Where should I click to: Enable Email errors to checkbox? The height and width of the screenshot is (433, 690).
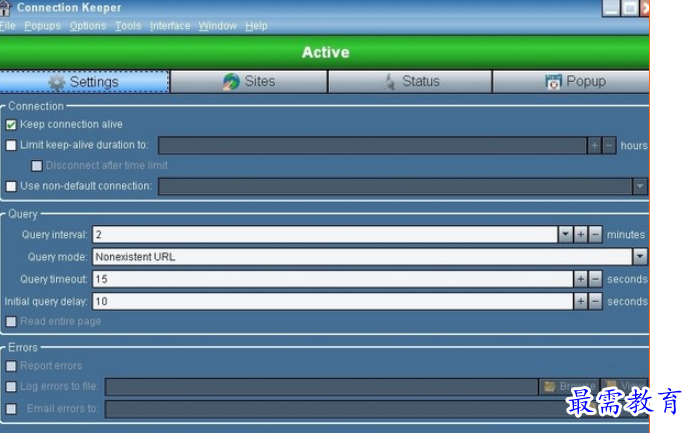tap(11, 409)
